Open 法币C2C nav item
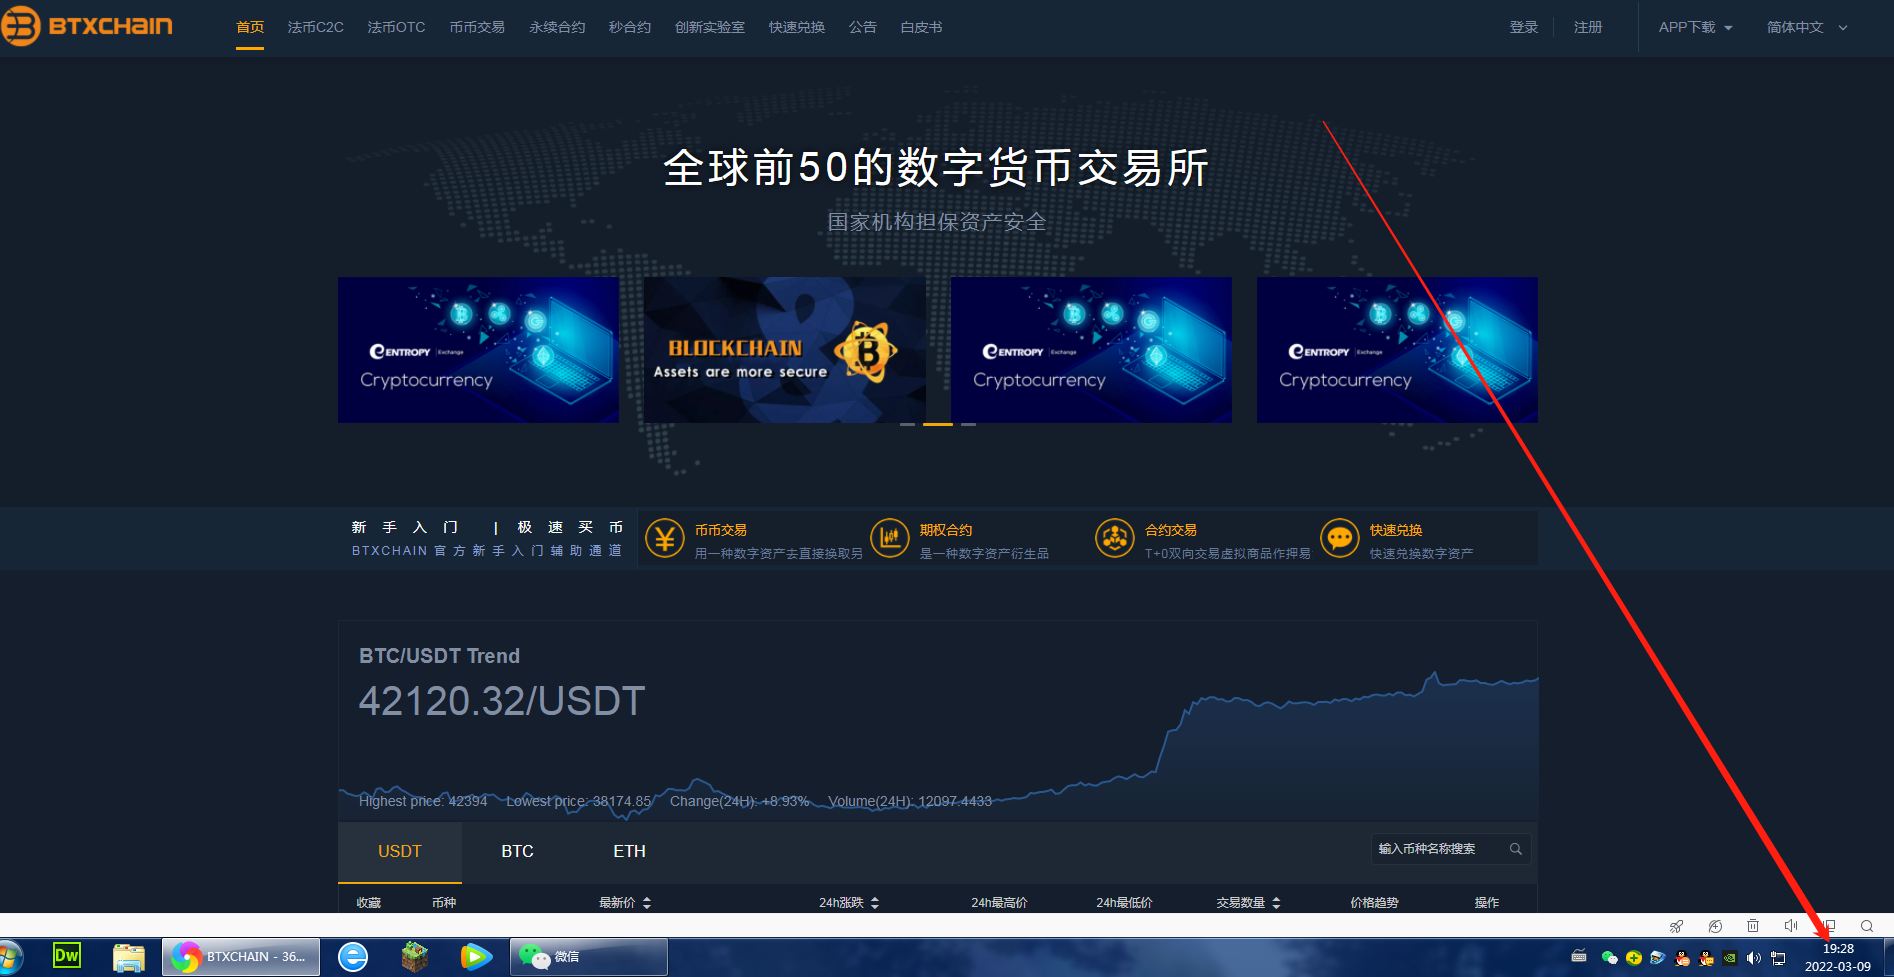The height and width of the screenshot is (977, 1894). [316, 27]
